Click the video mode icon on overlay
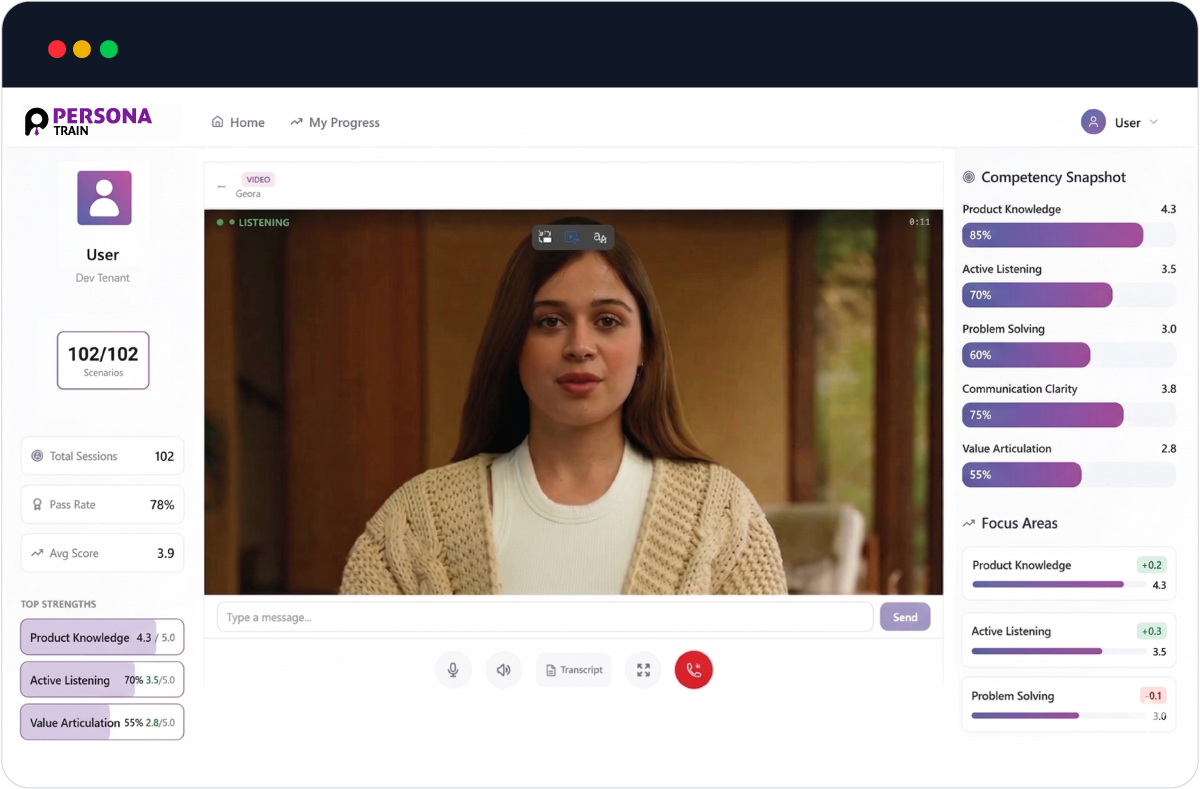The image size is (1200, 789). [x=572, y=237]
